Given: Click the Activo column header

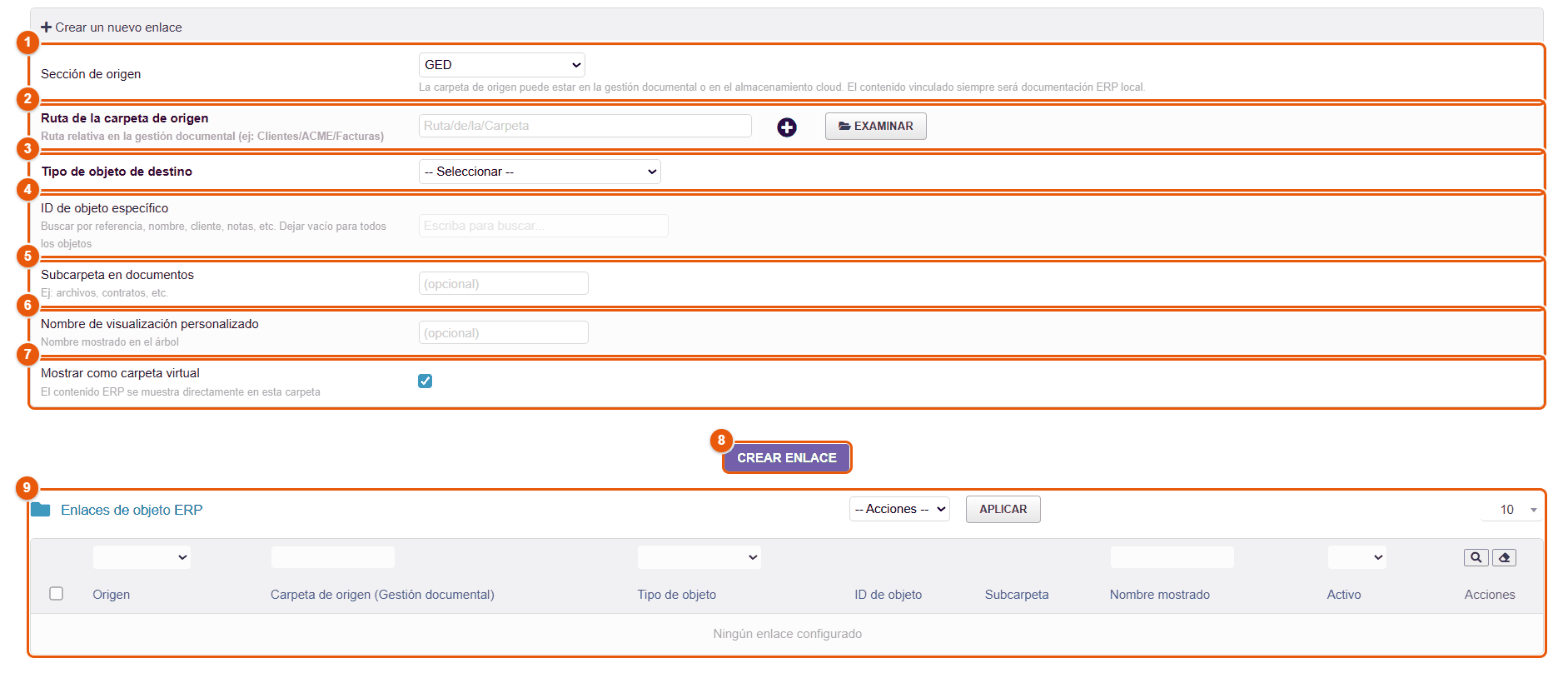Looking at the screenshot, I should coord(1344,594).
